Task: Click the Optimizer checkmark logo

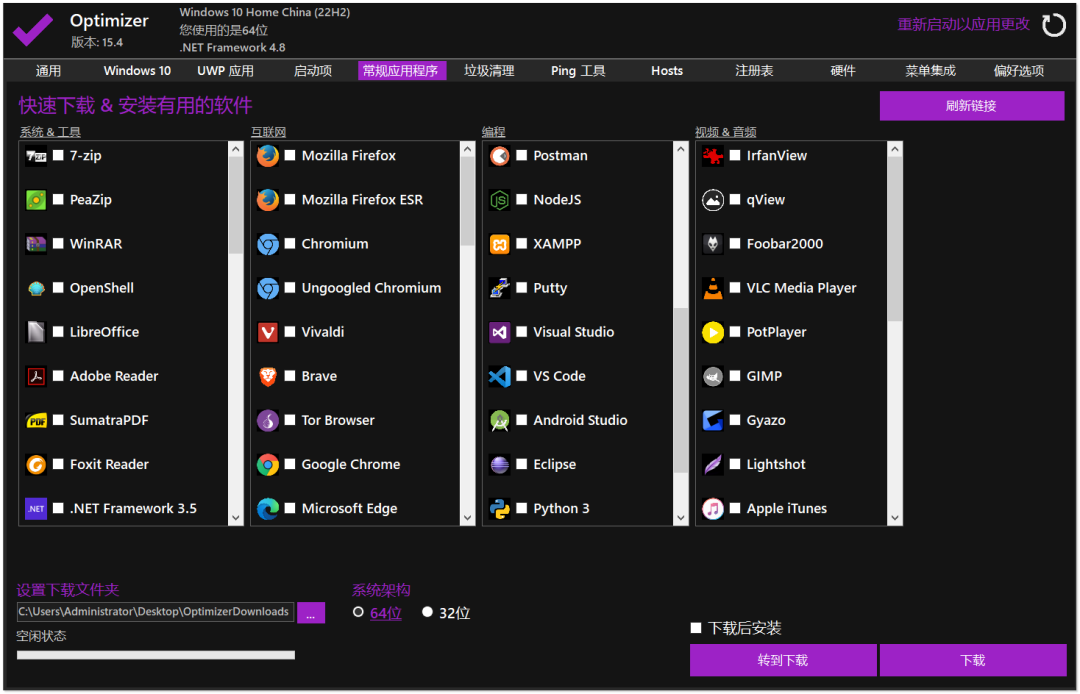Action: tap(32, 30)
